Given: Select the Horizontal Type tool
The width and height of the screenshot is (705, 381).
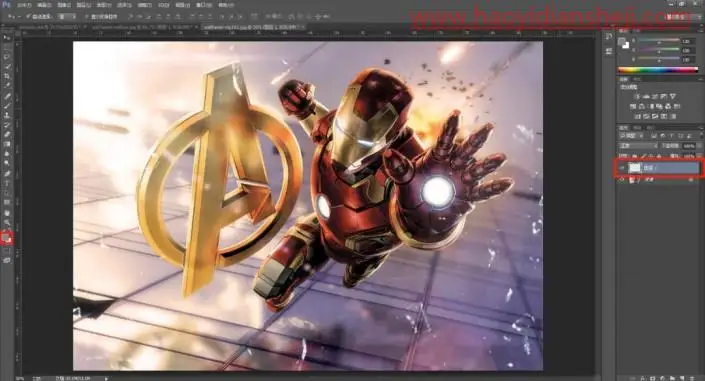Looking at the screenshot, I should pos(7,183).
